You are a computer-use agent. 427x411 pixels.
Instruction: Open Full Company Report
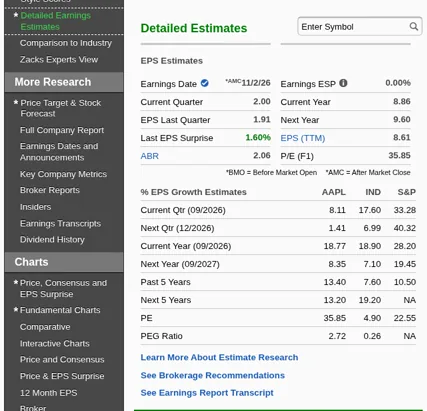(62, 130)
